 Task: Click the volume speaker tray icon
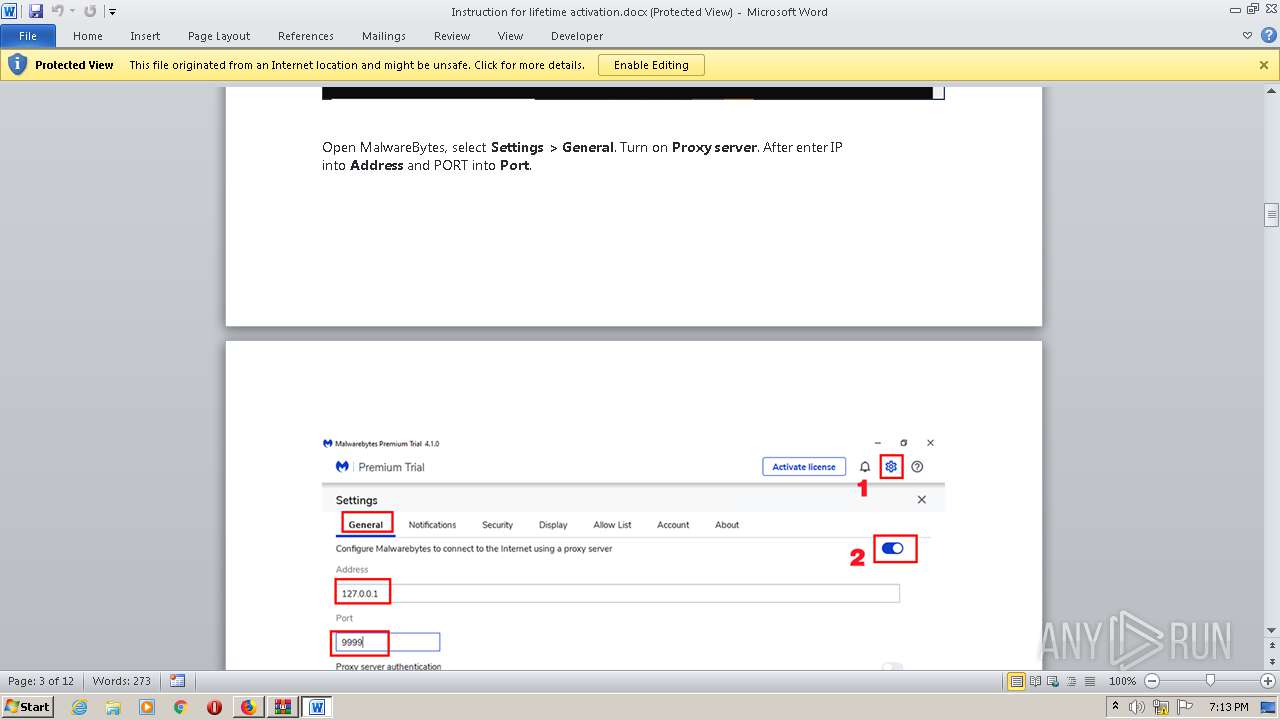coord(1136,707)
